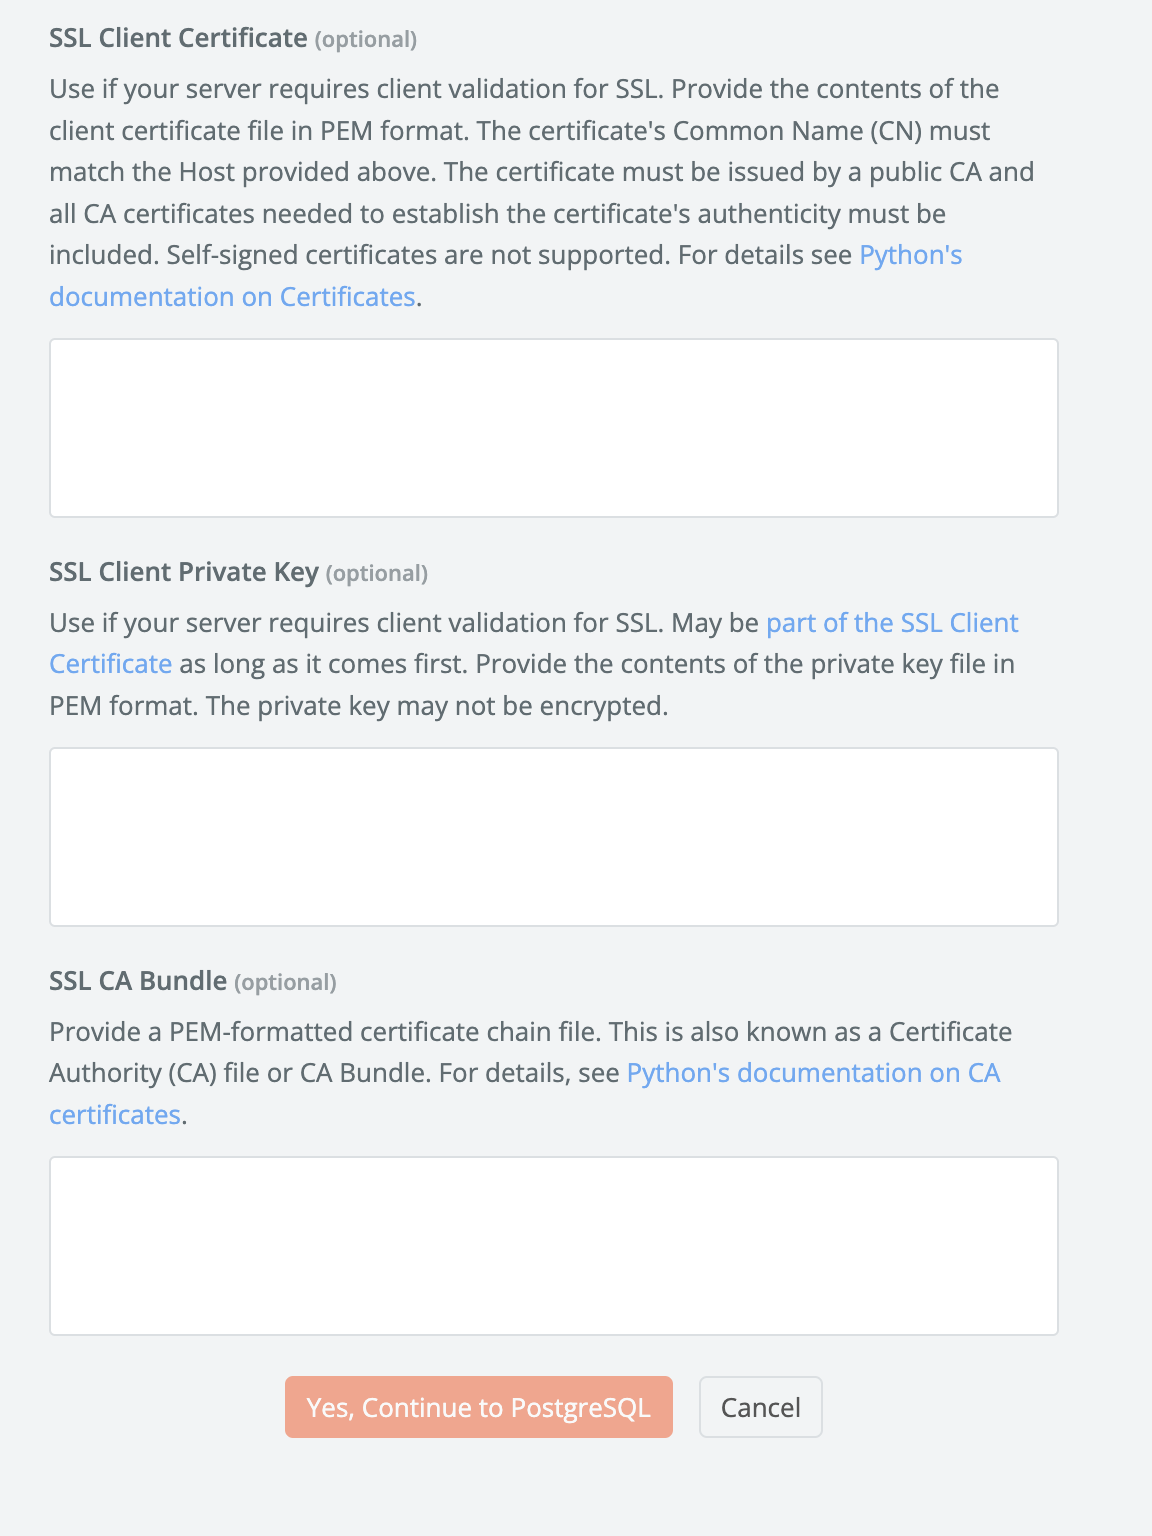Focus the SSL Client Private Key text area

pos(553,837)
